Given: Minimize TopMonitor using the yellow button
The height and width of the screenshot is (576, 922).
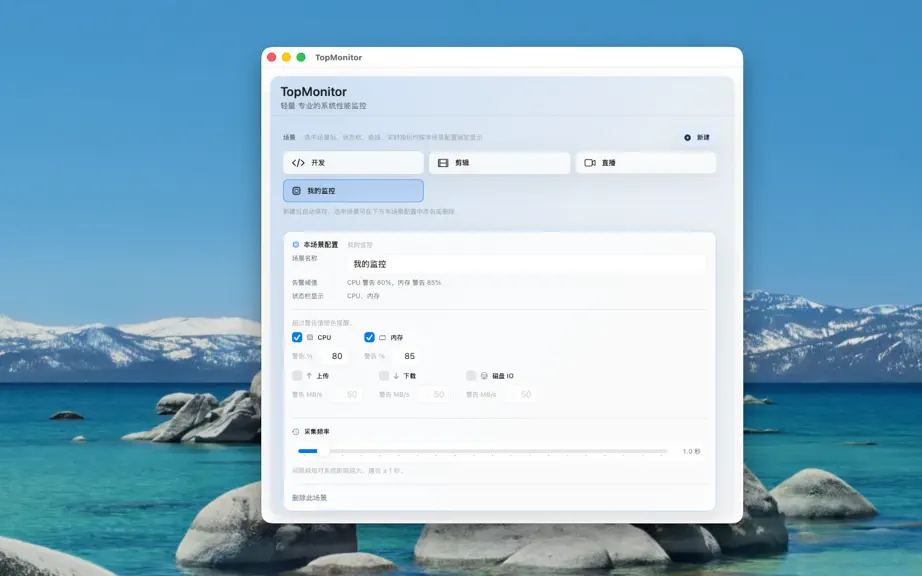Looking at the screenshot, I should pyautogui.click(x=286, y=57).
